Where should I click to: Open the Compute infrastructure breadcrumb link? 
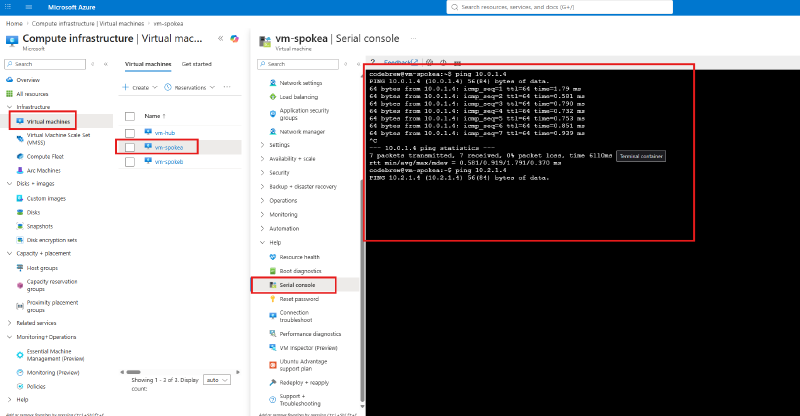[88, 23]
